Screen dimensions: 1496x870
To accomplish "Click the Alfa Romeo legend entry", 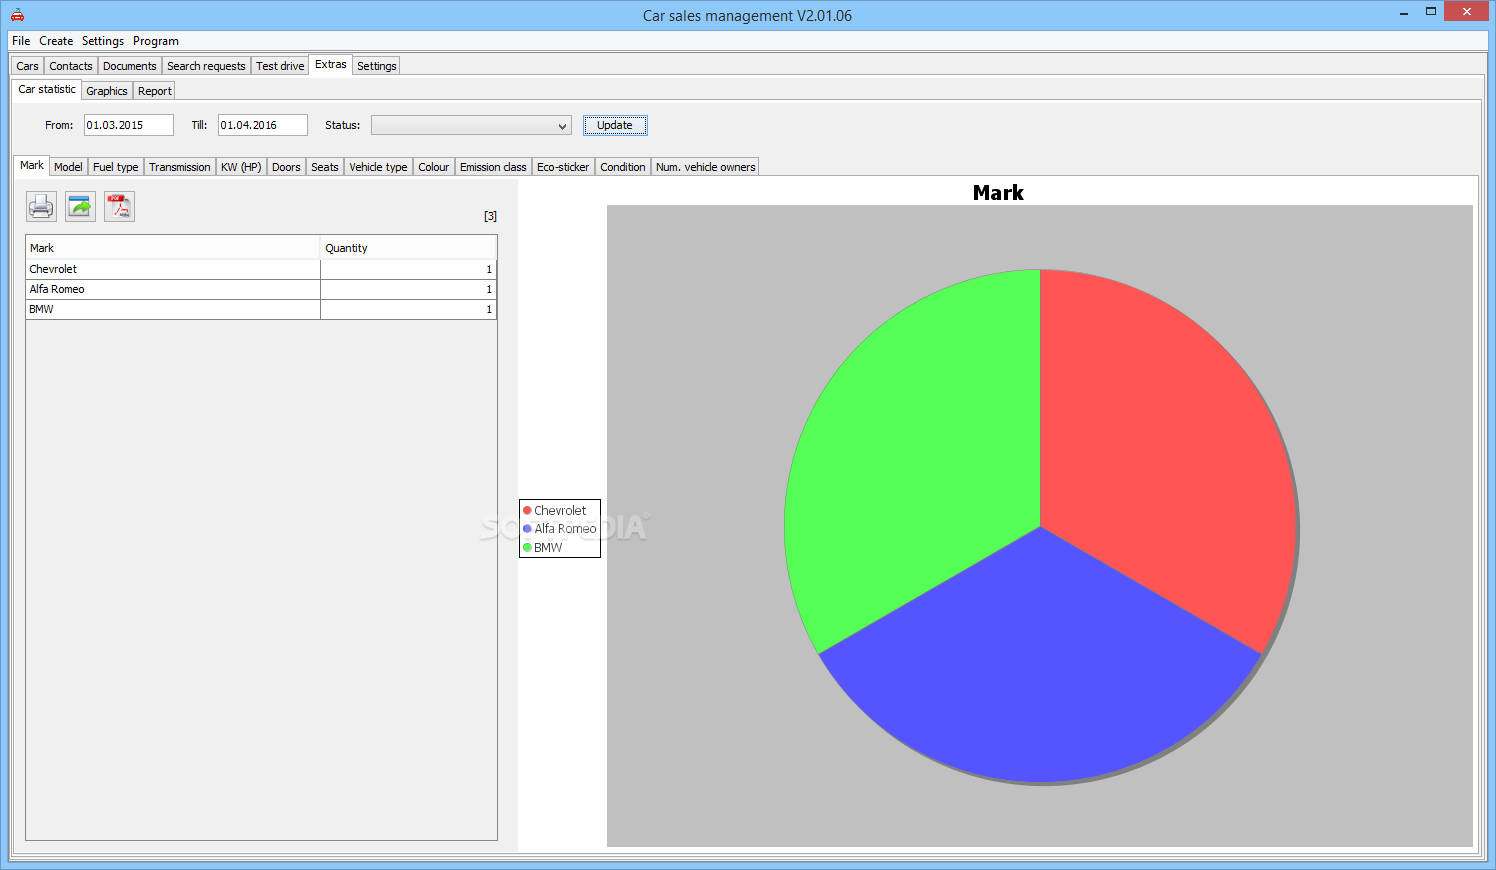I will coord(560,529).
